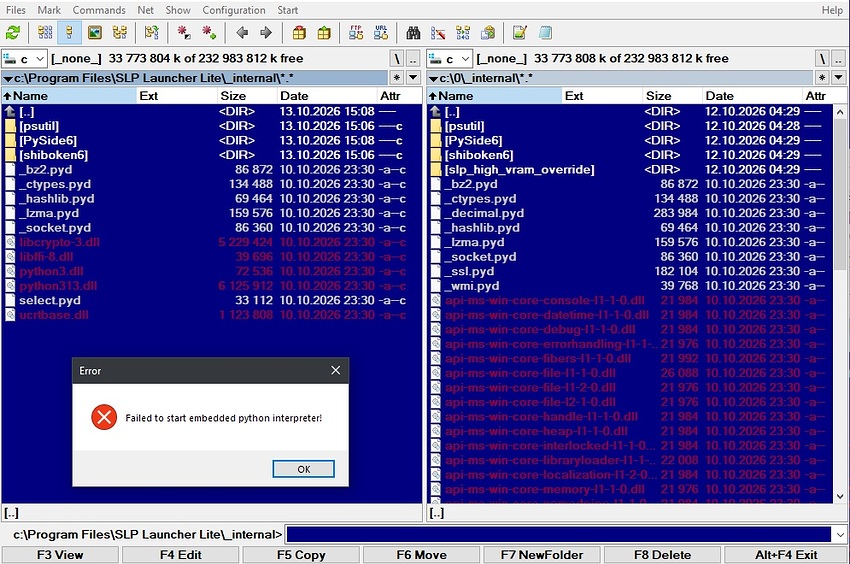Click the command line input field
Screen dimensions: 850x564
[558, 535]
